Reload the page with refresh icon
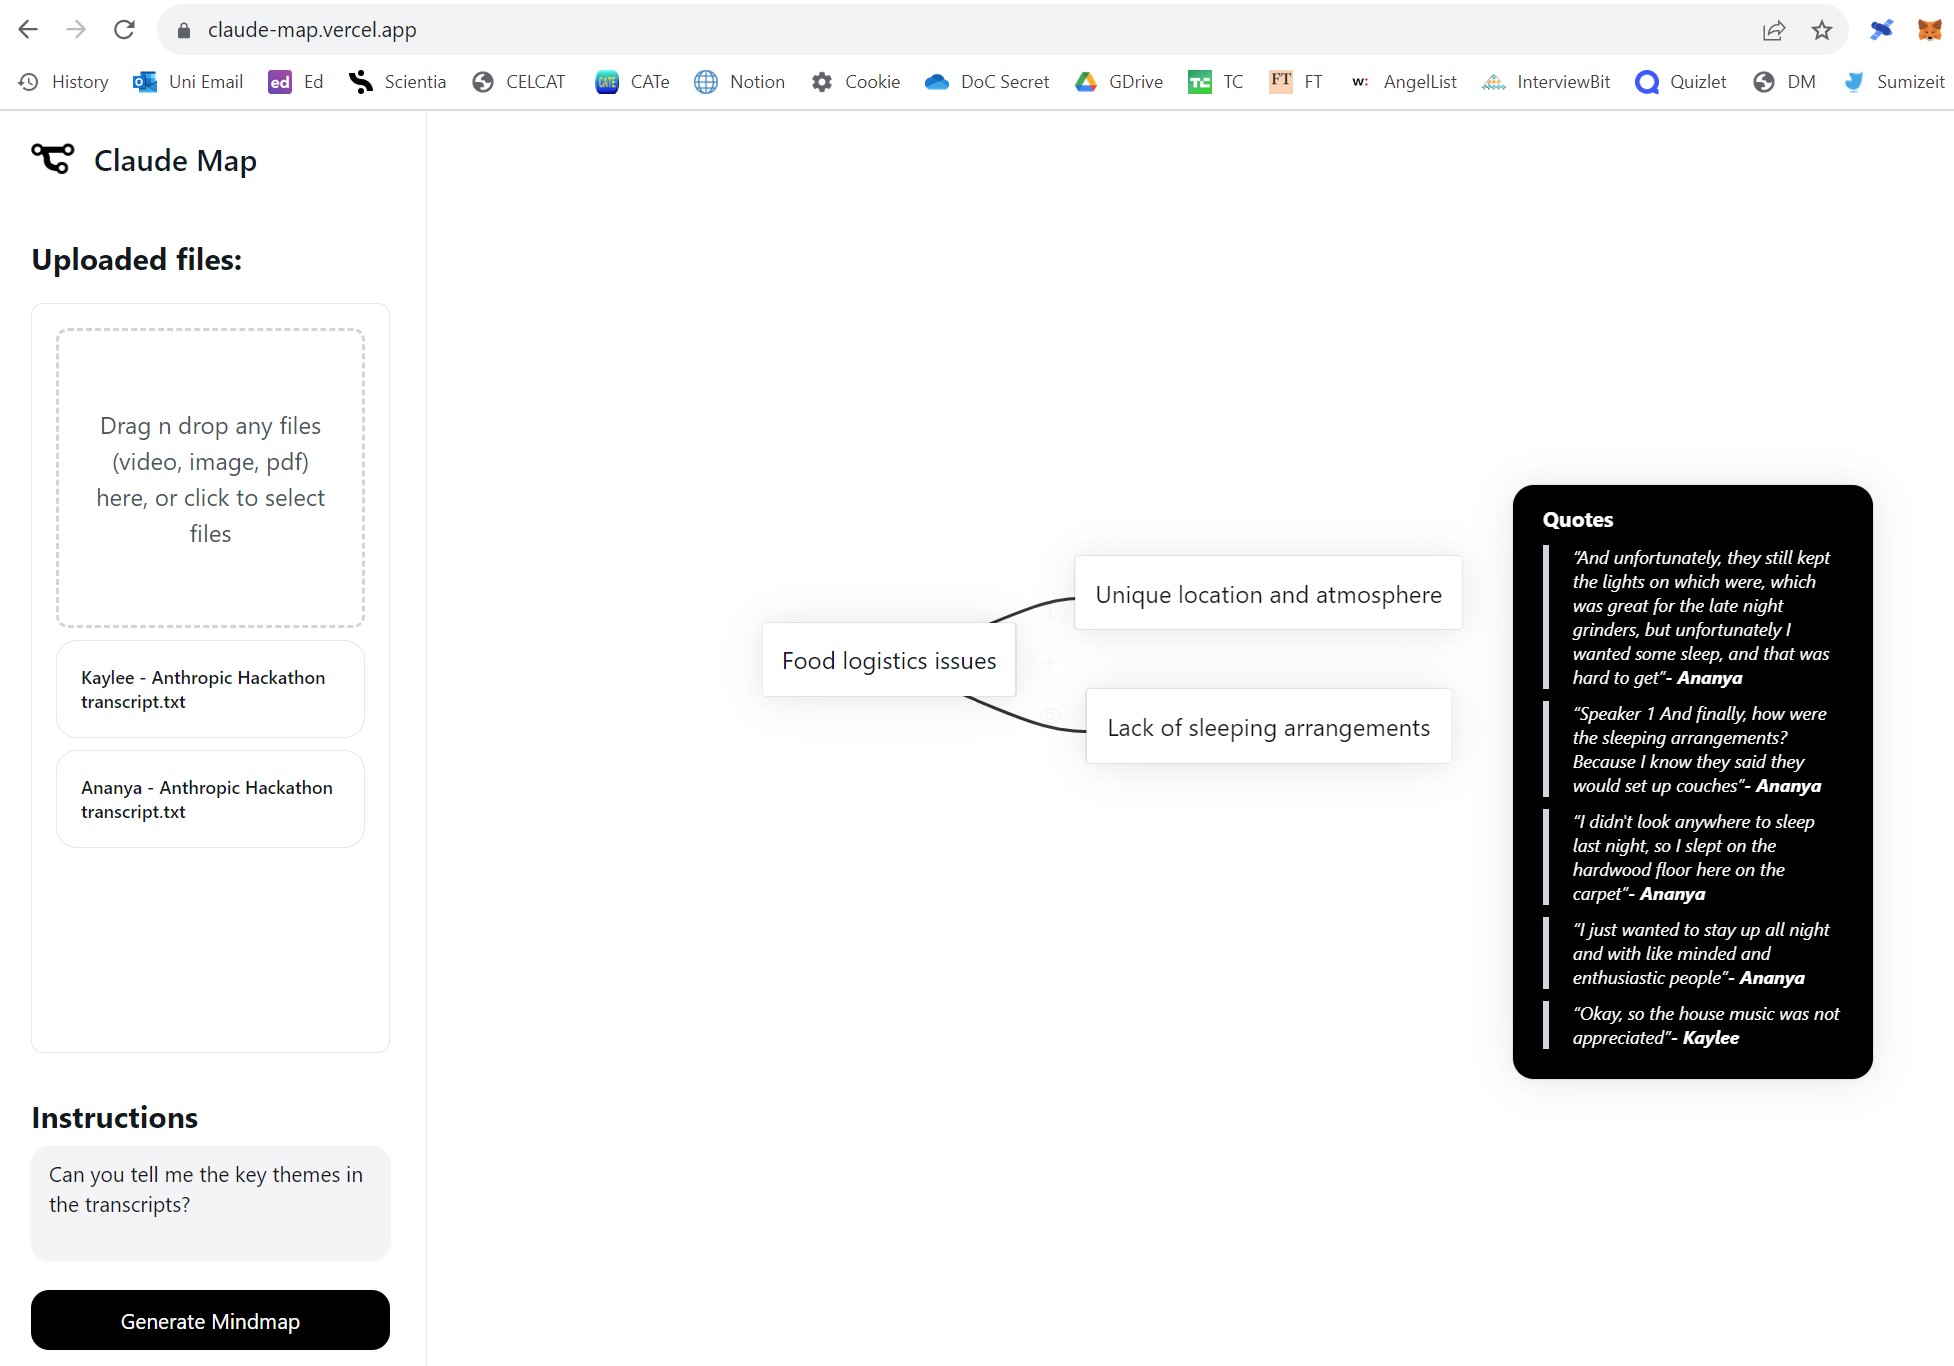 (124, 30)
